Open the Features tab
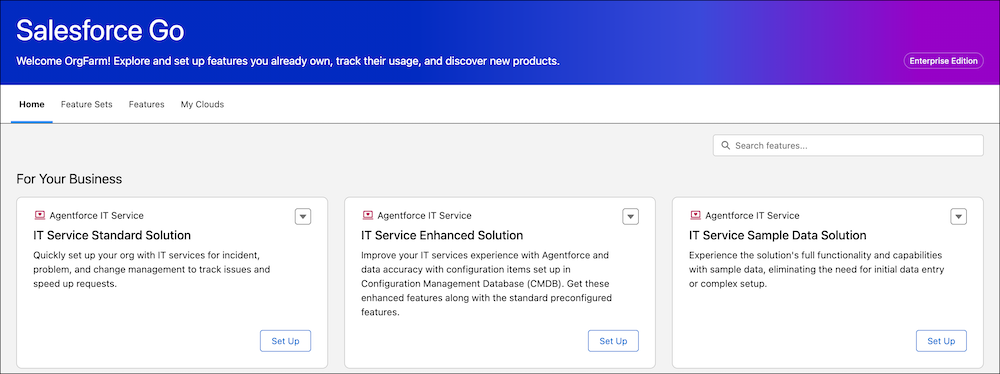1000x374 pixels. click(x=147, y=104)
